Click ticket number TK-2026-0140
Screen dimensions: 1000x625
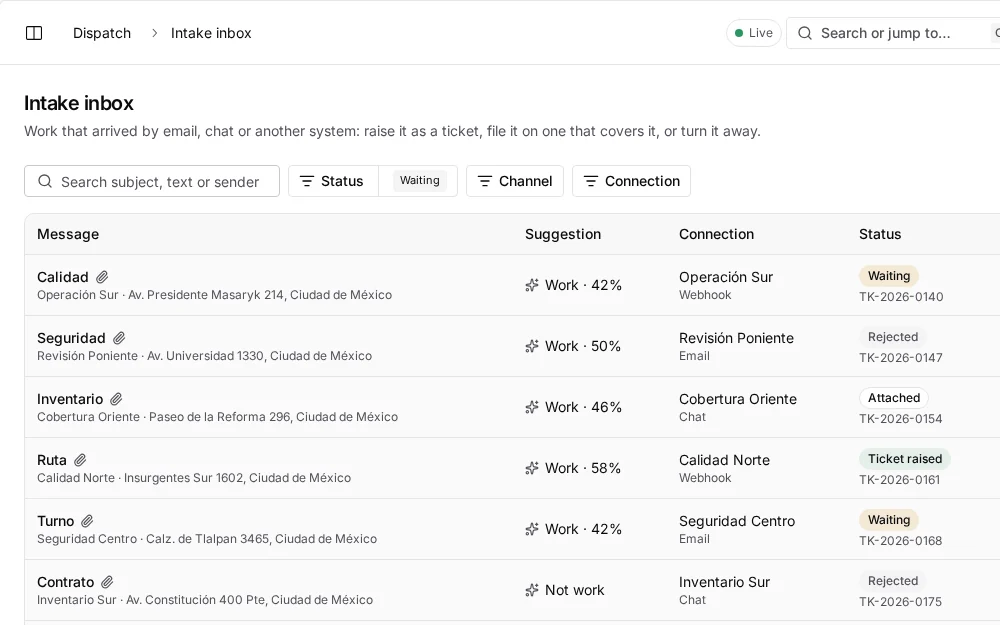901,297
